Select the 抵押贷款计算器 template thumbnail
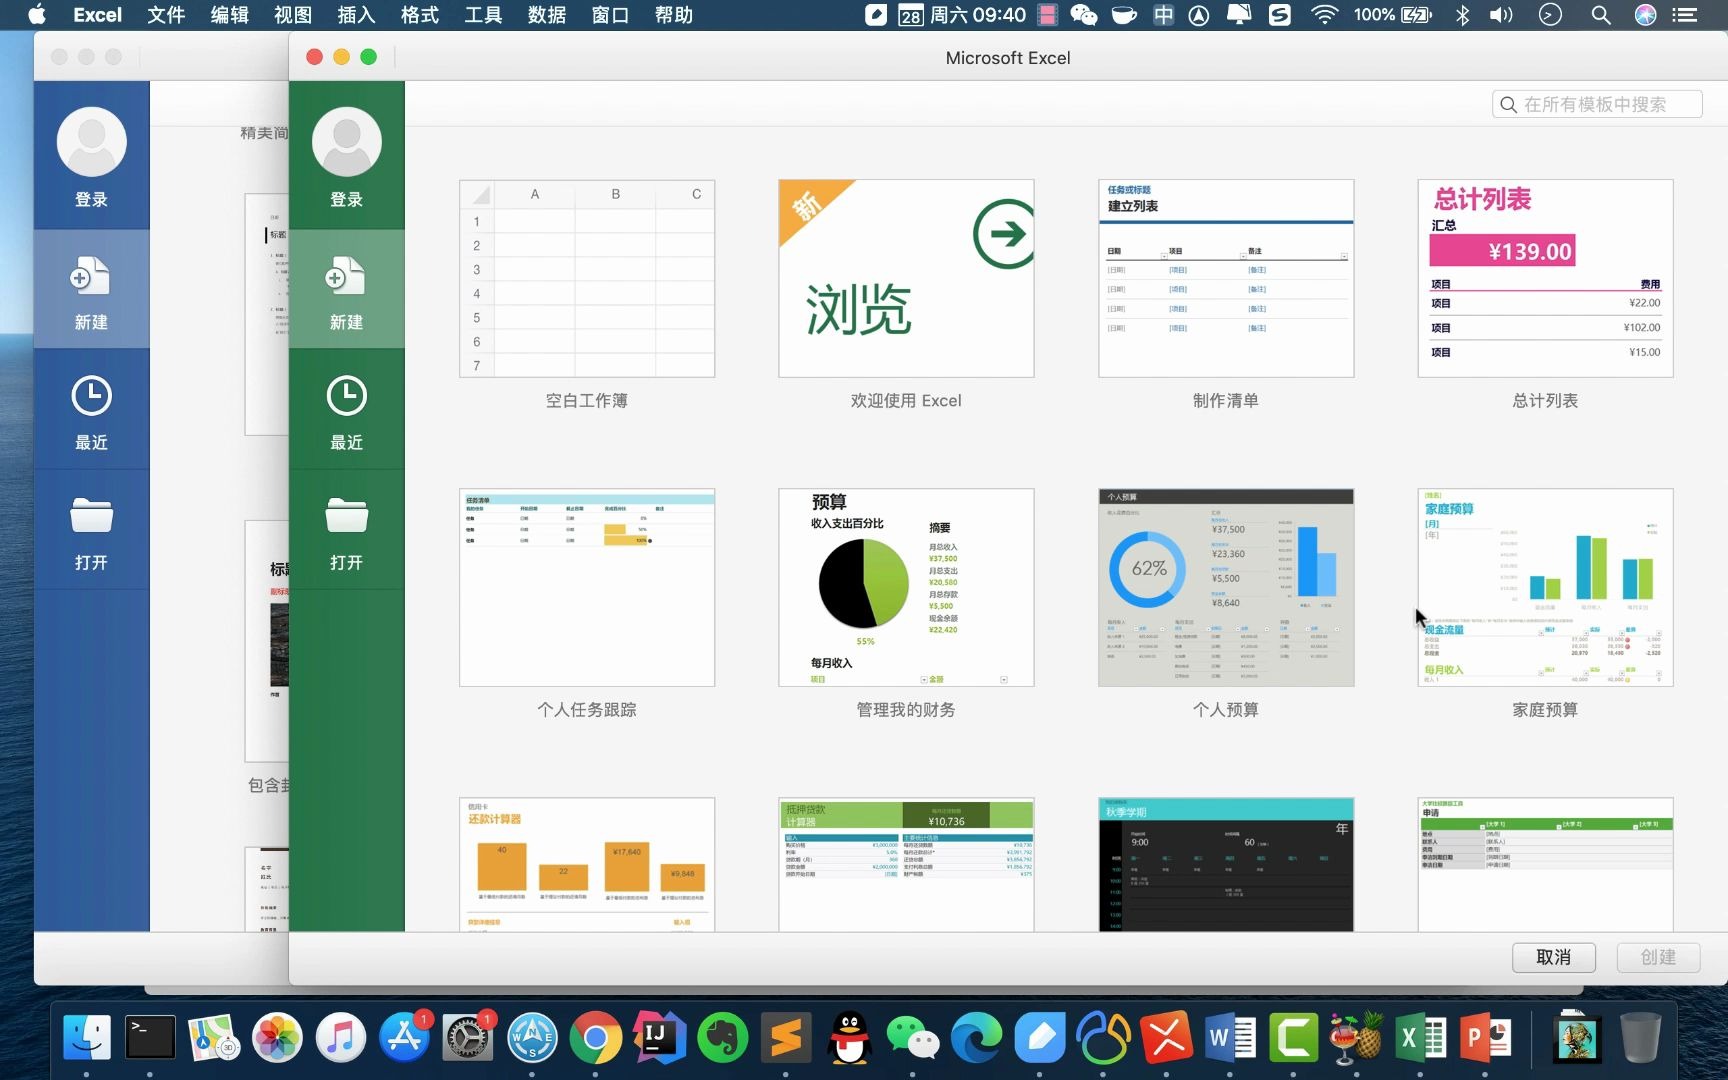 [906, 865]
